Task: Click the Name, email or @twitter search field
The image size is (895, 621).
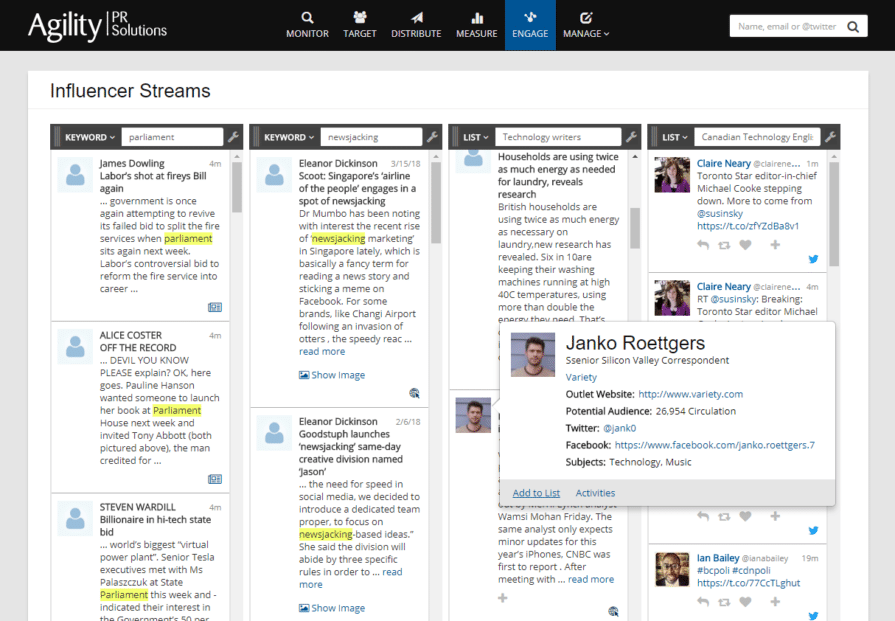Action: coord(790,26)
